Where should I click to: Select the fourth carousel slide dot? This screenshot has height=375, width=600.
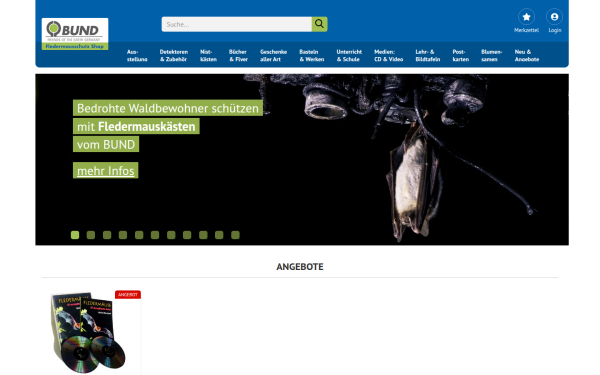(123, 235)
